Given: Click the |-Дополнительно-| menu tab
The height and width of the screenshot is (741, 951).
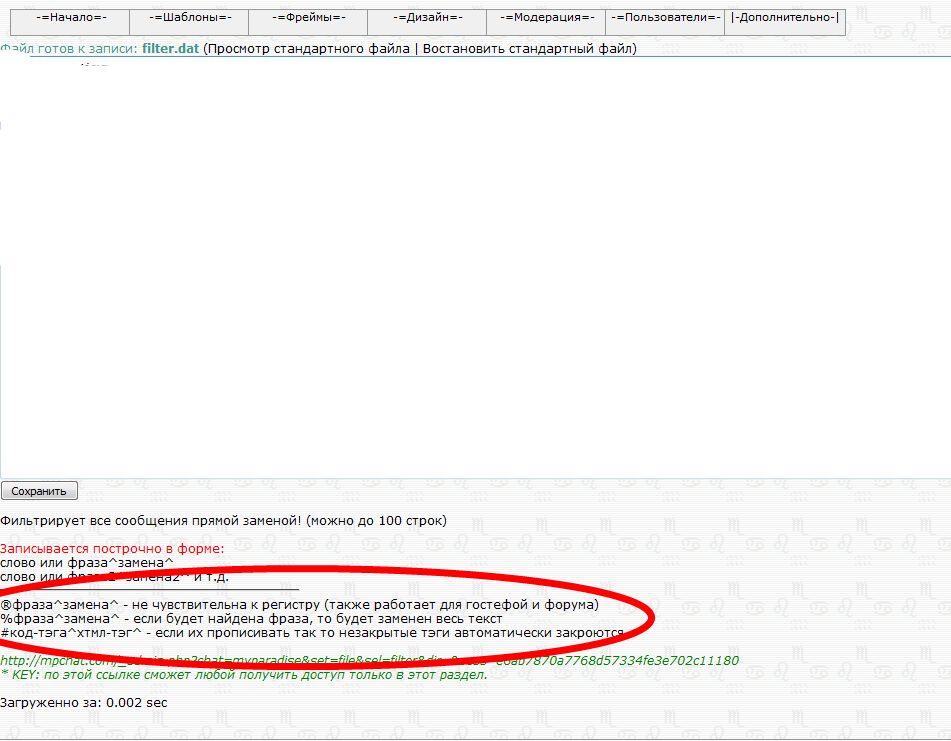Looking at the screenshot, I should [x=785, y=18].
